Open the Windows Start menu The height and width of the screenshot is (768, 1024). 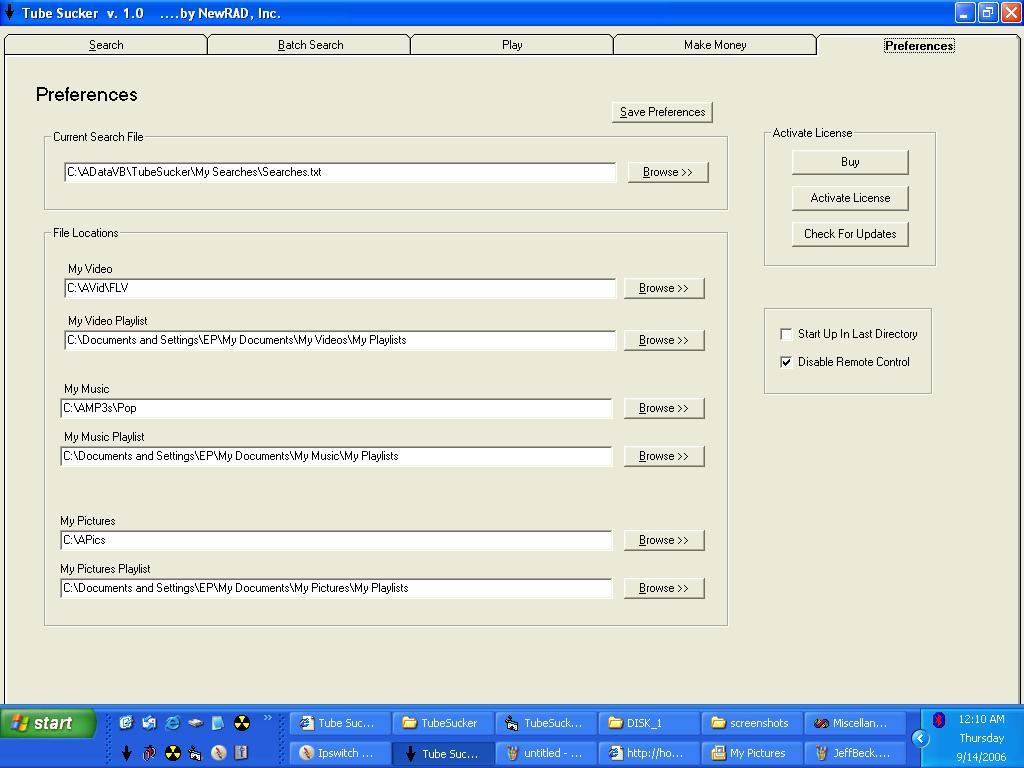[48, 723]
